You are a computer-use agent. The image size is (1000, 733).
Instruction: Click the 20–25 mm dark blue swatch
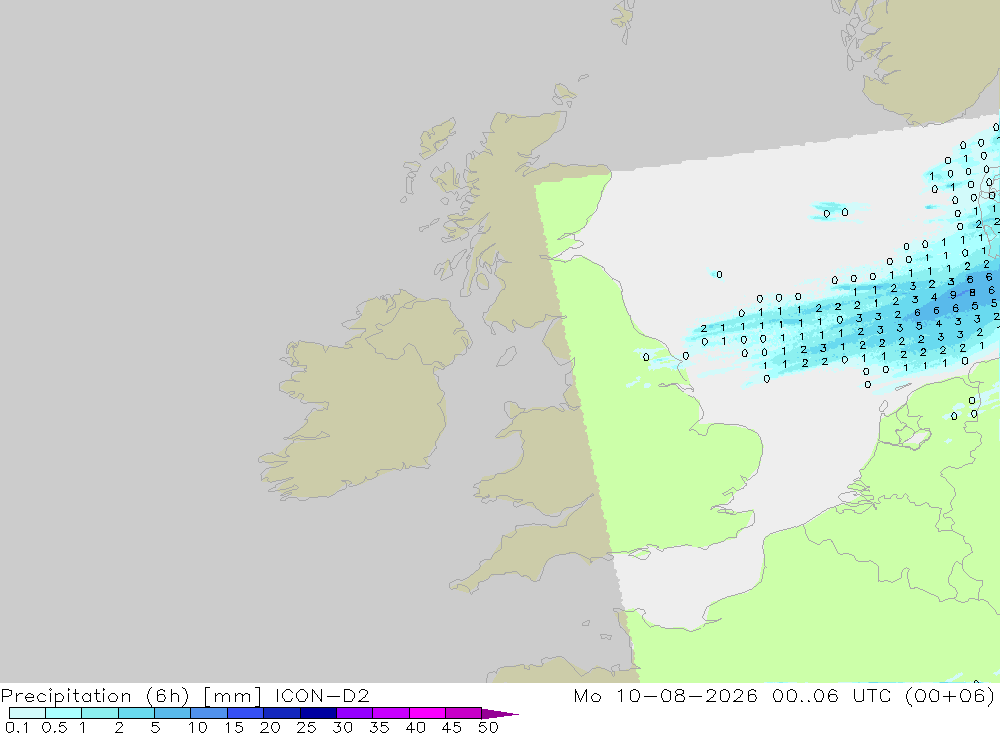(281, 713)
